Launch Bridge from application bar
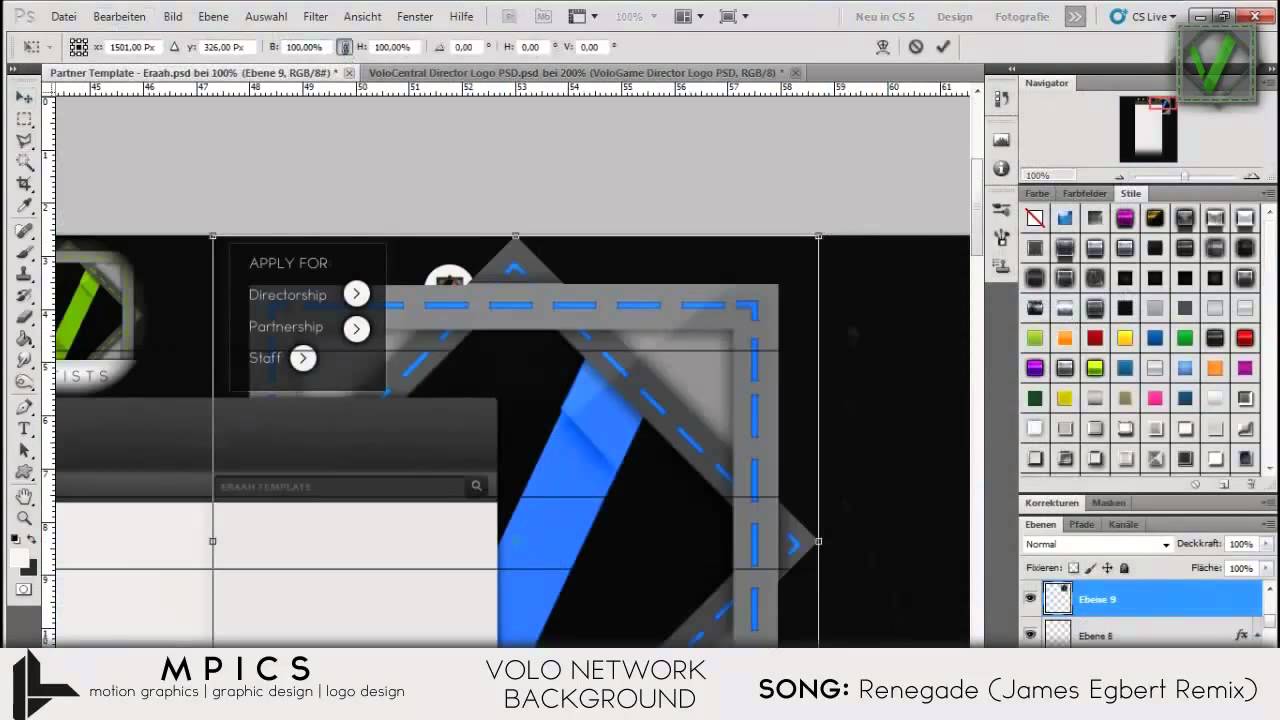This screenshot has width=1280, height=720. click(x=510, y=17)
